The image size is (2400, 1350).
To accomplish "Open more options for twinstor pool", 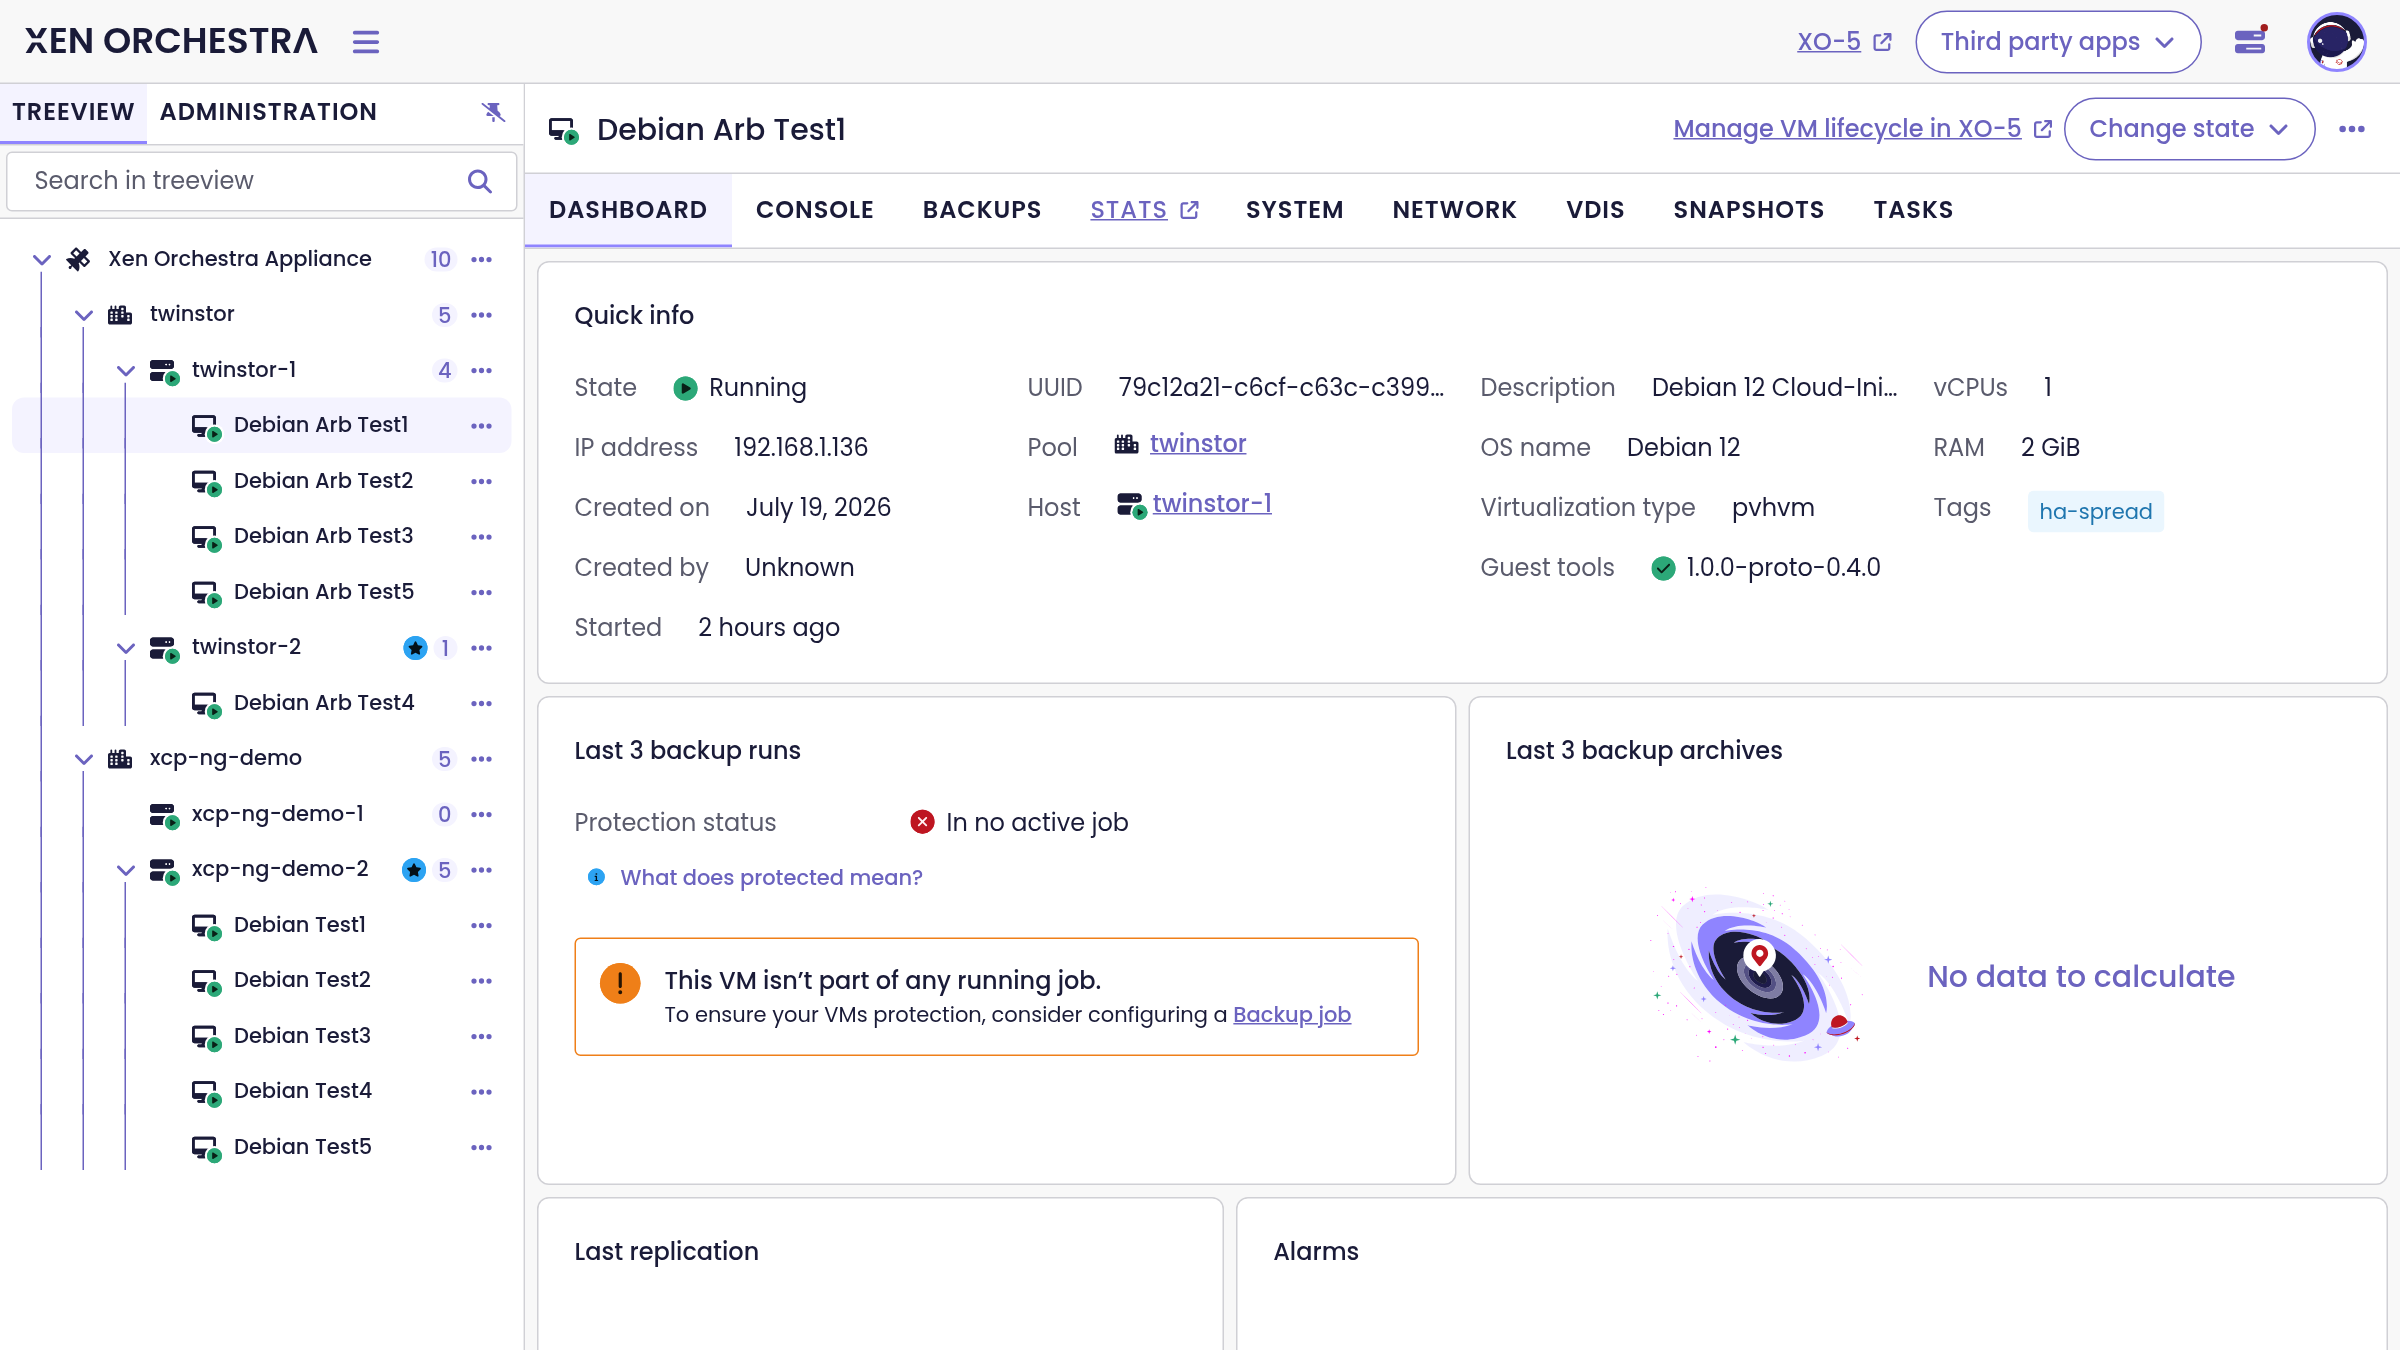I will [482, 315].
